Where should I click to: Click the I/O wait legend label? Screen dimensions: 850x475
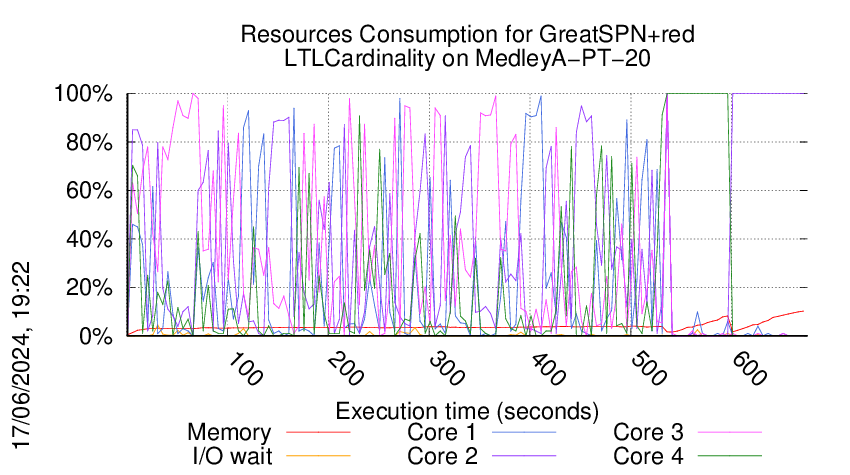(233, 456)
